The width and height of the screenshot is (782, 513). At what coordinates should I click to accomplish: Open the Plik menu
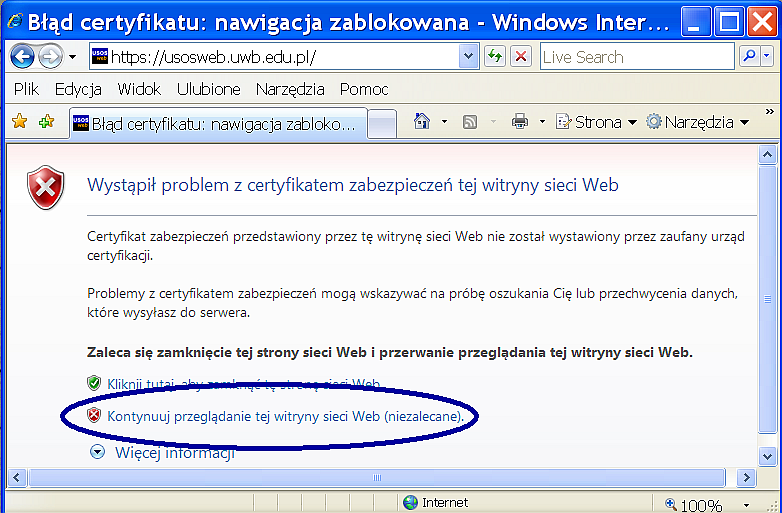click(x=26, y=89)
